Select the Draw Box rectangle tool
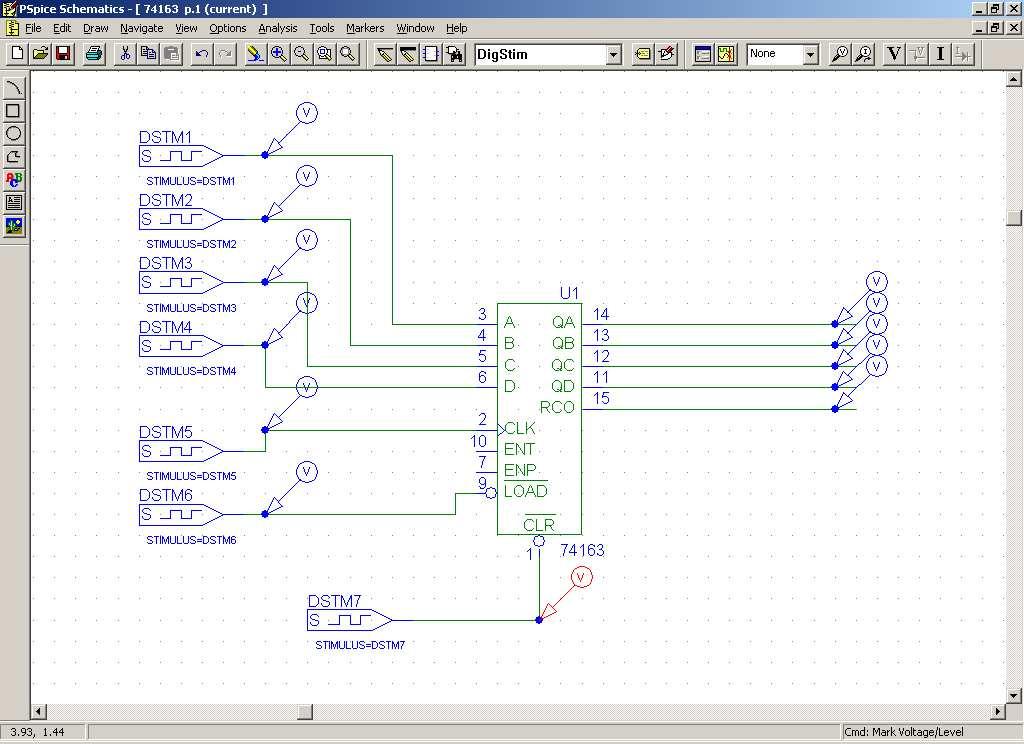 click(x=14, y=110)
